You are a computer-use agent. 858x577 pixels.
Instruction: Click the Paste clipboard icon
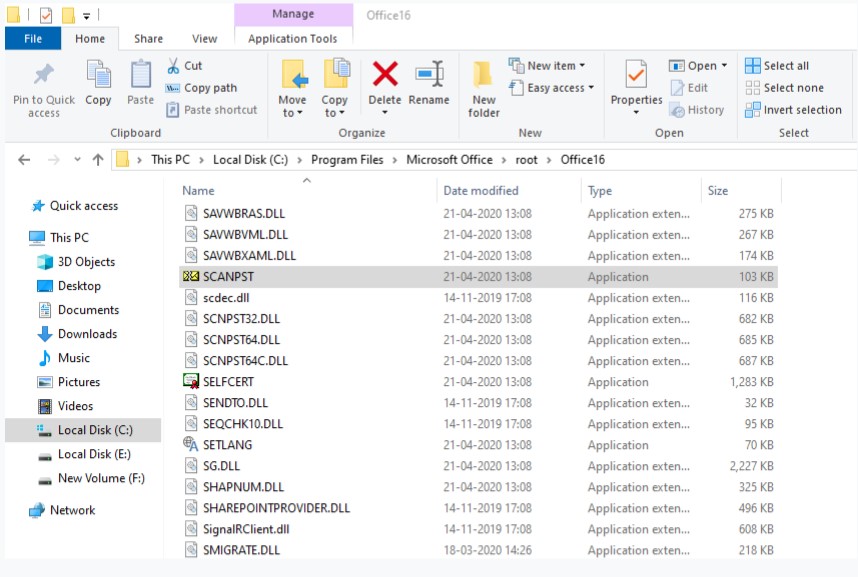141,76
